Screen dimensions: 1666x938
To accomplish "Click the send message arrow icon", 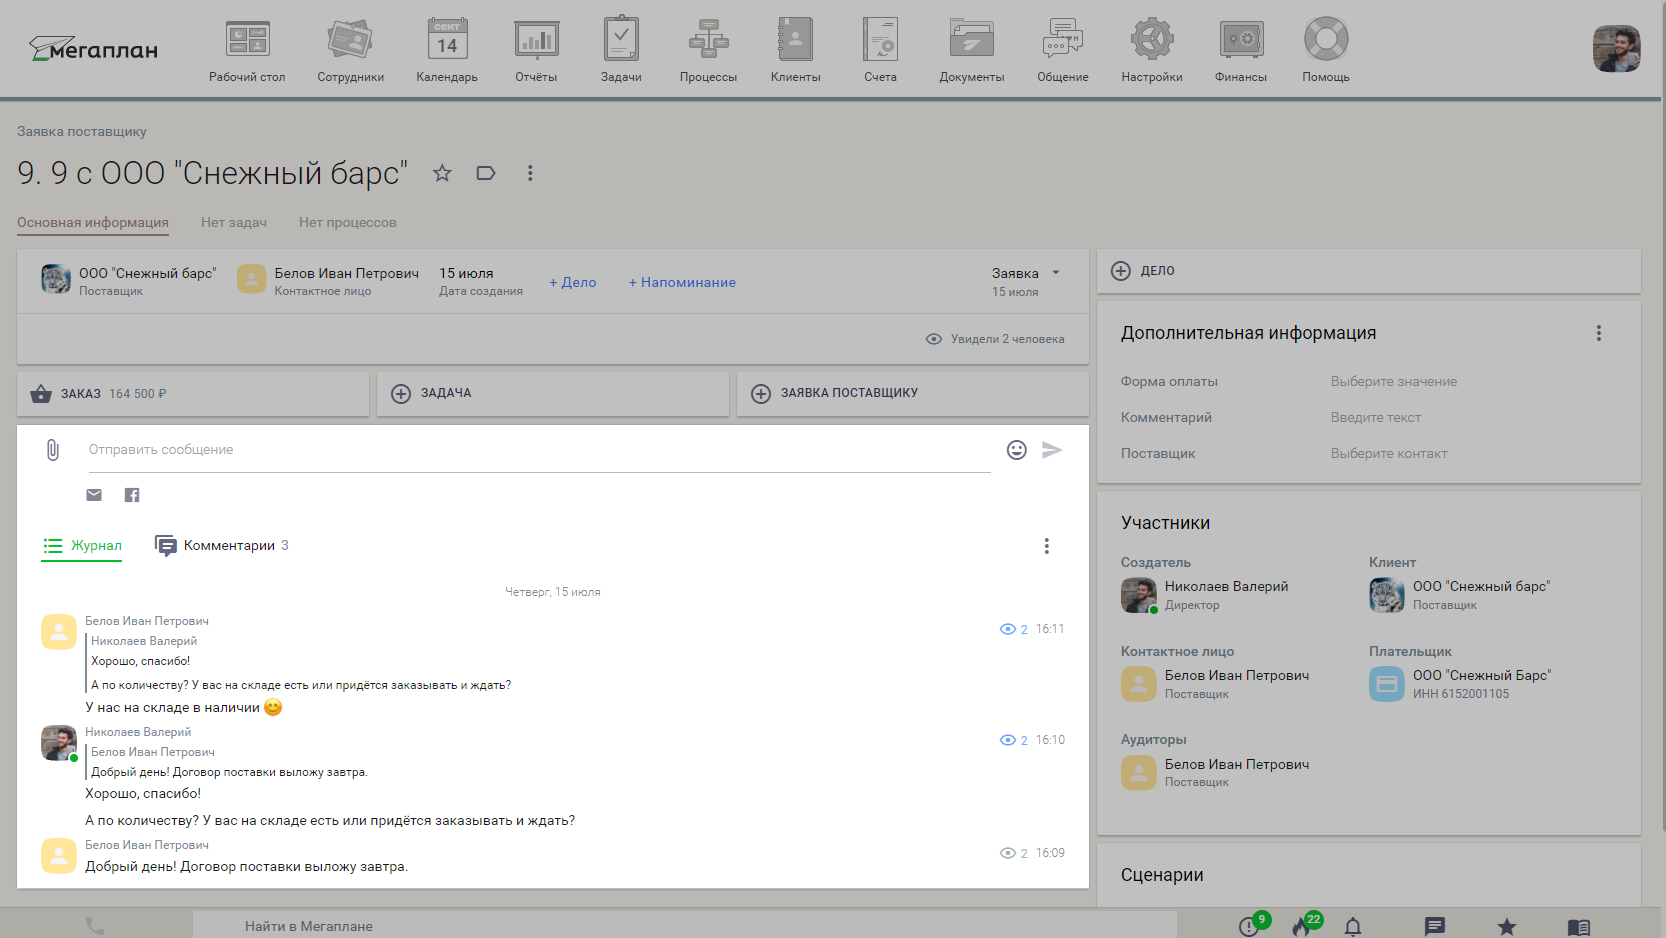I will [1052, 450].
